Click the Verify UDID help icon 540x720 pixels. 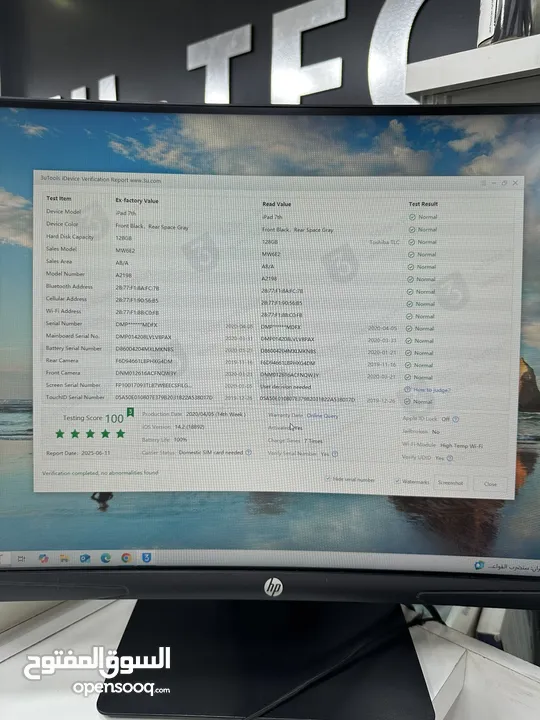pos(450,458)
